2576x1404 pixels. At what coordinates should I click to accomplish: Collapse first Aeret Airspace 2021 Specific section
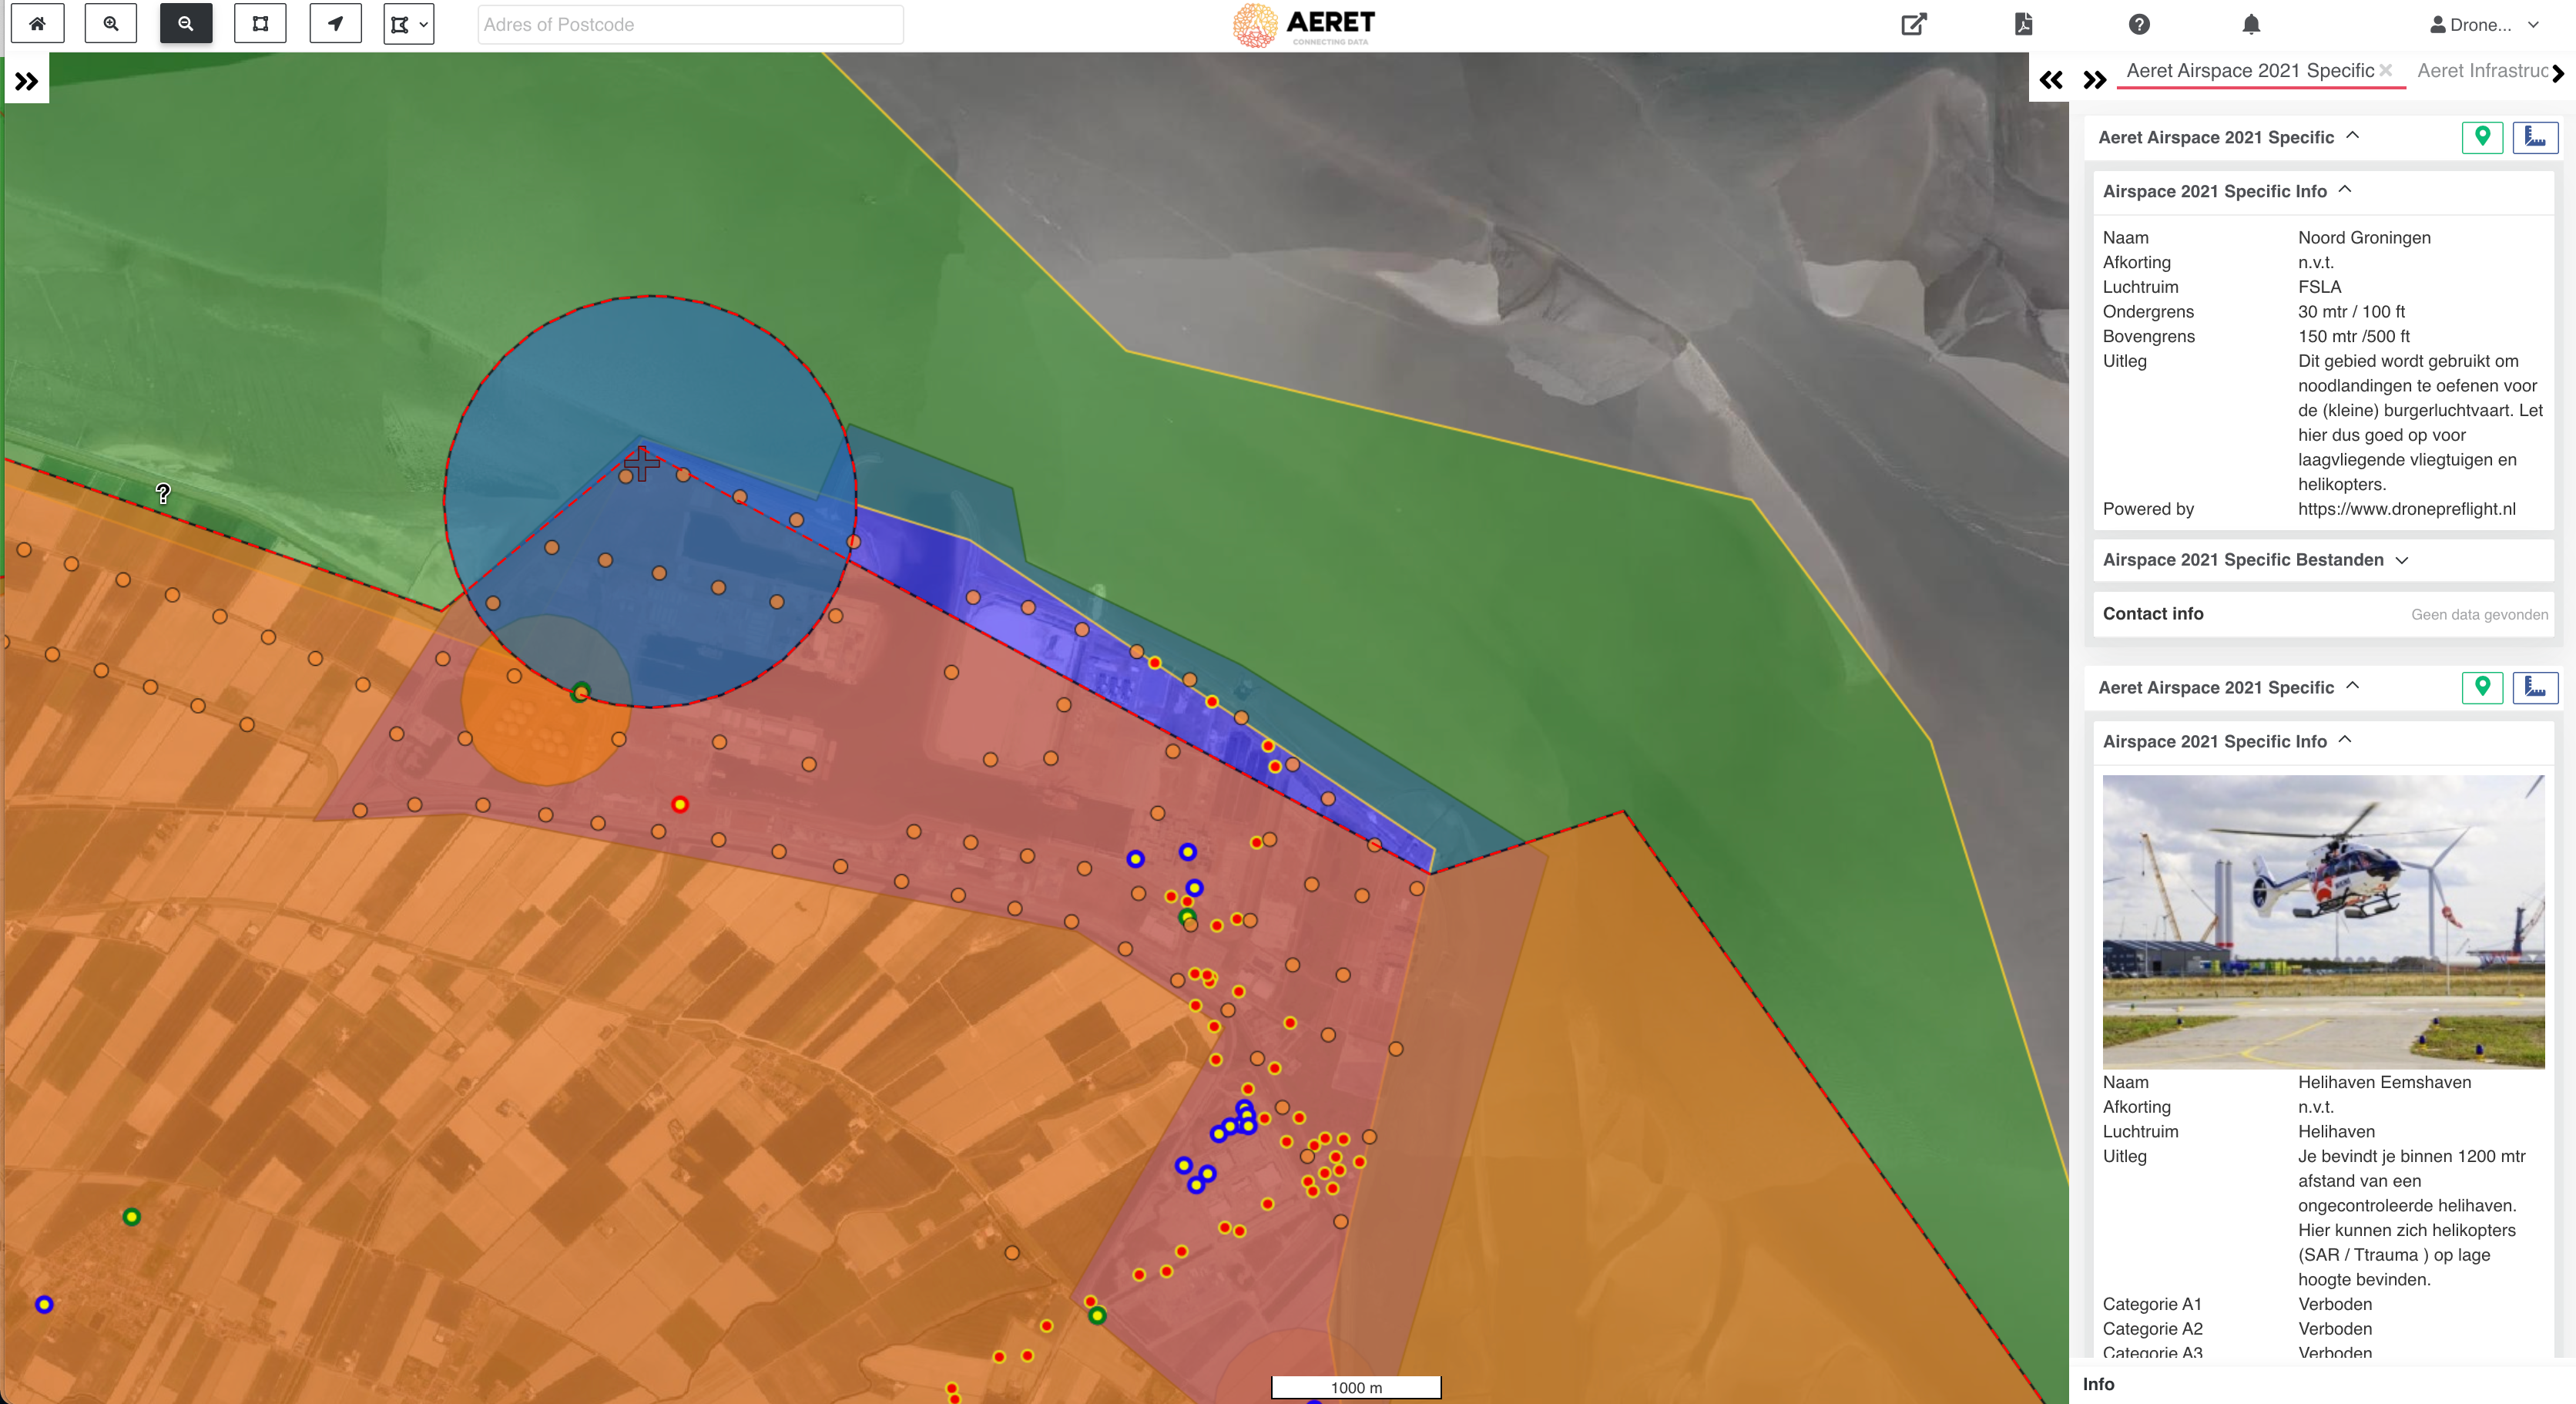pyautogui.click(x=2352, y=136)
